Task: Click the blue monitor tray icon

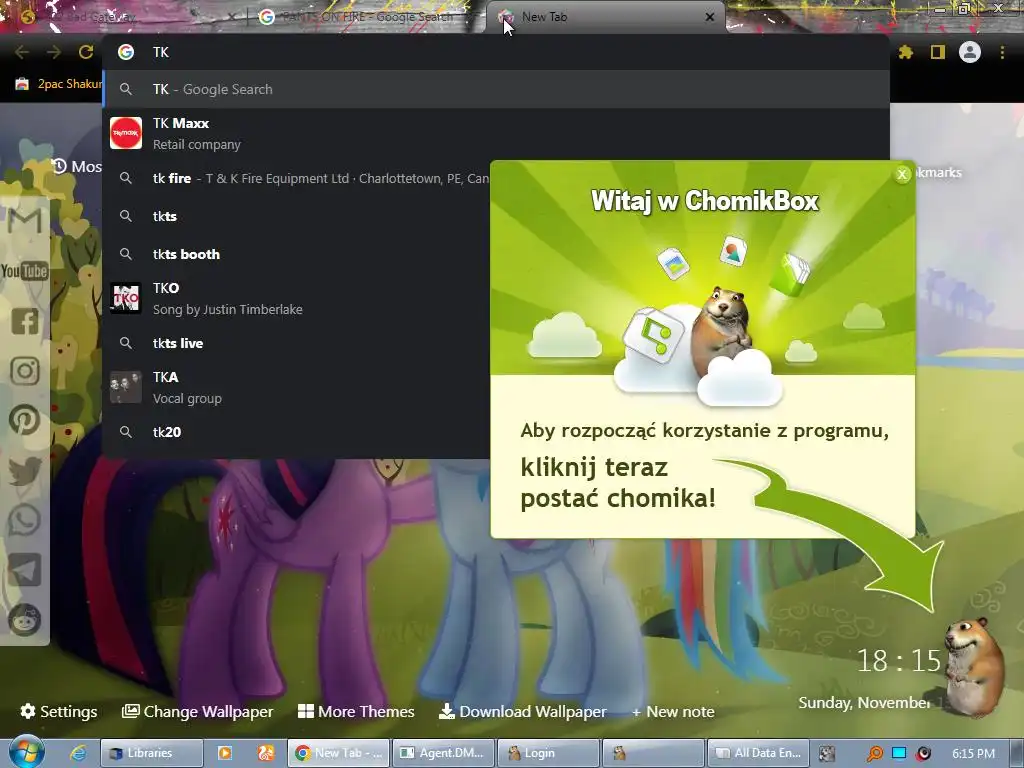Action: coord(899,753)
